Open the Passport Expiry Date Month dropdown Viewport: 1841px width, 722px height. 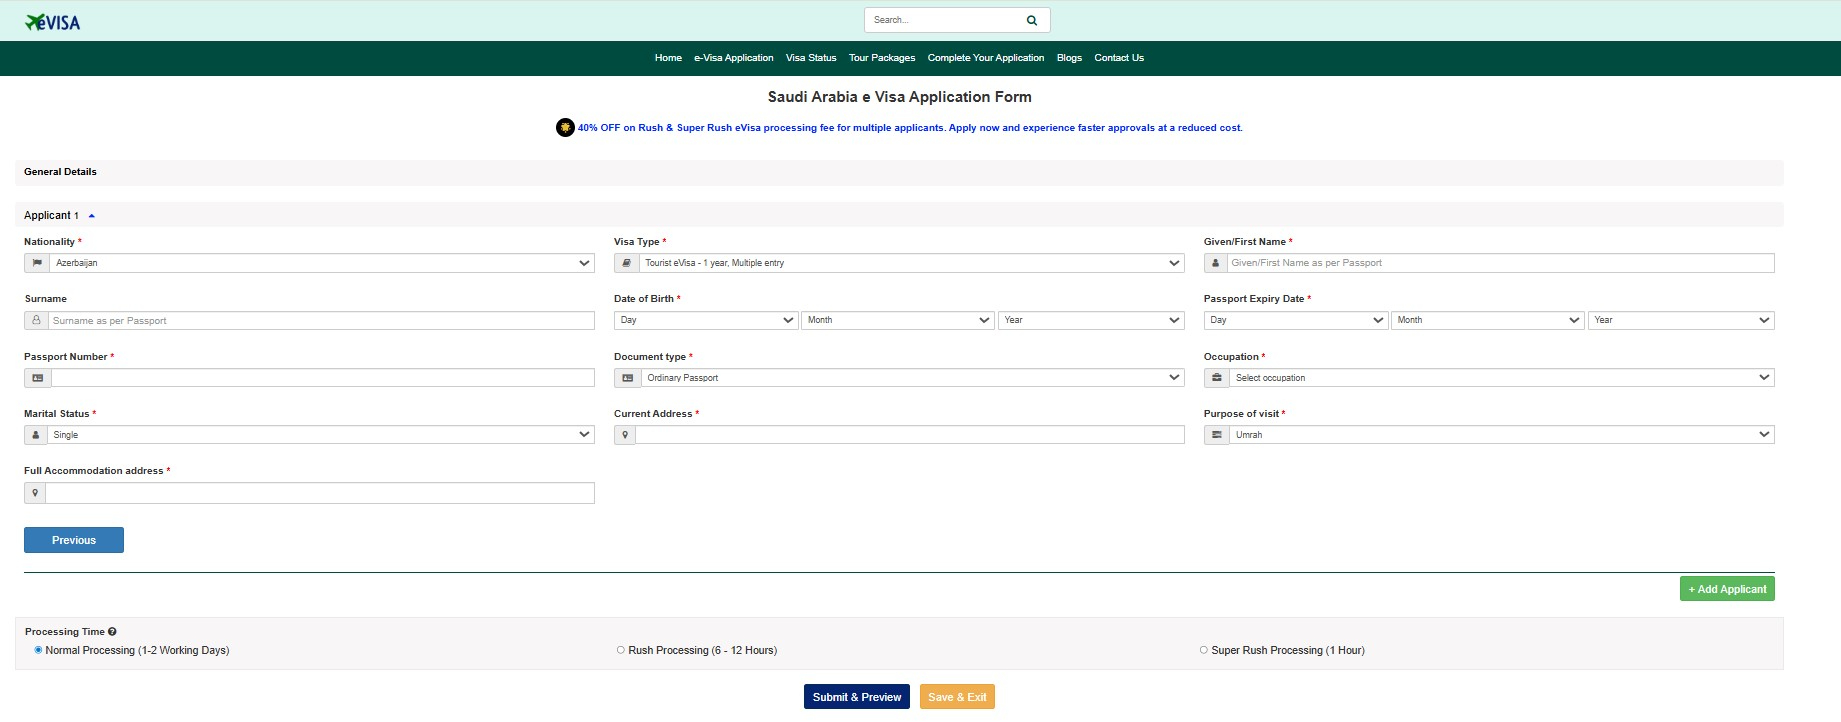click(1488, 320)
